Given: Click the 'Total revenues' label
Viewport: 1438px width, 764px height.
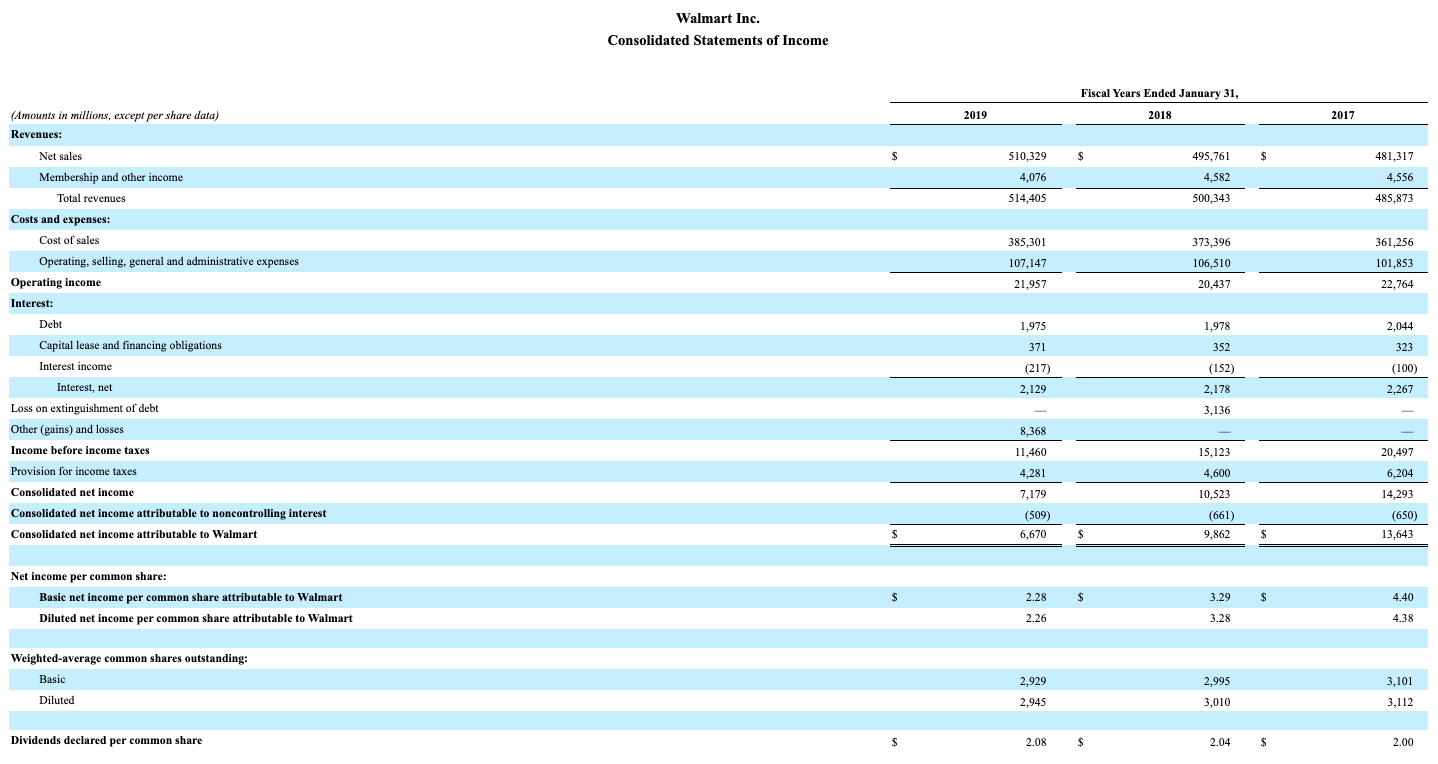Looking at the screenshot, I should click(x=91, y=198).
